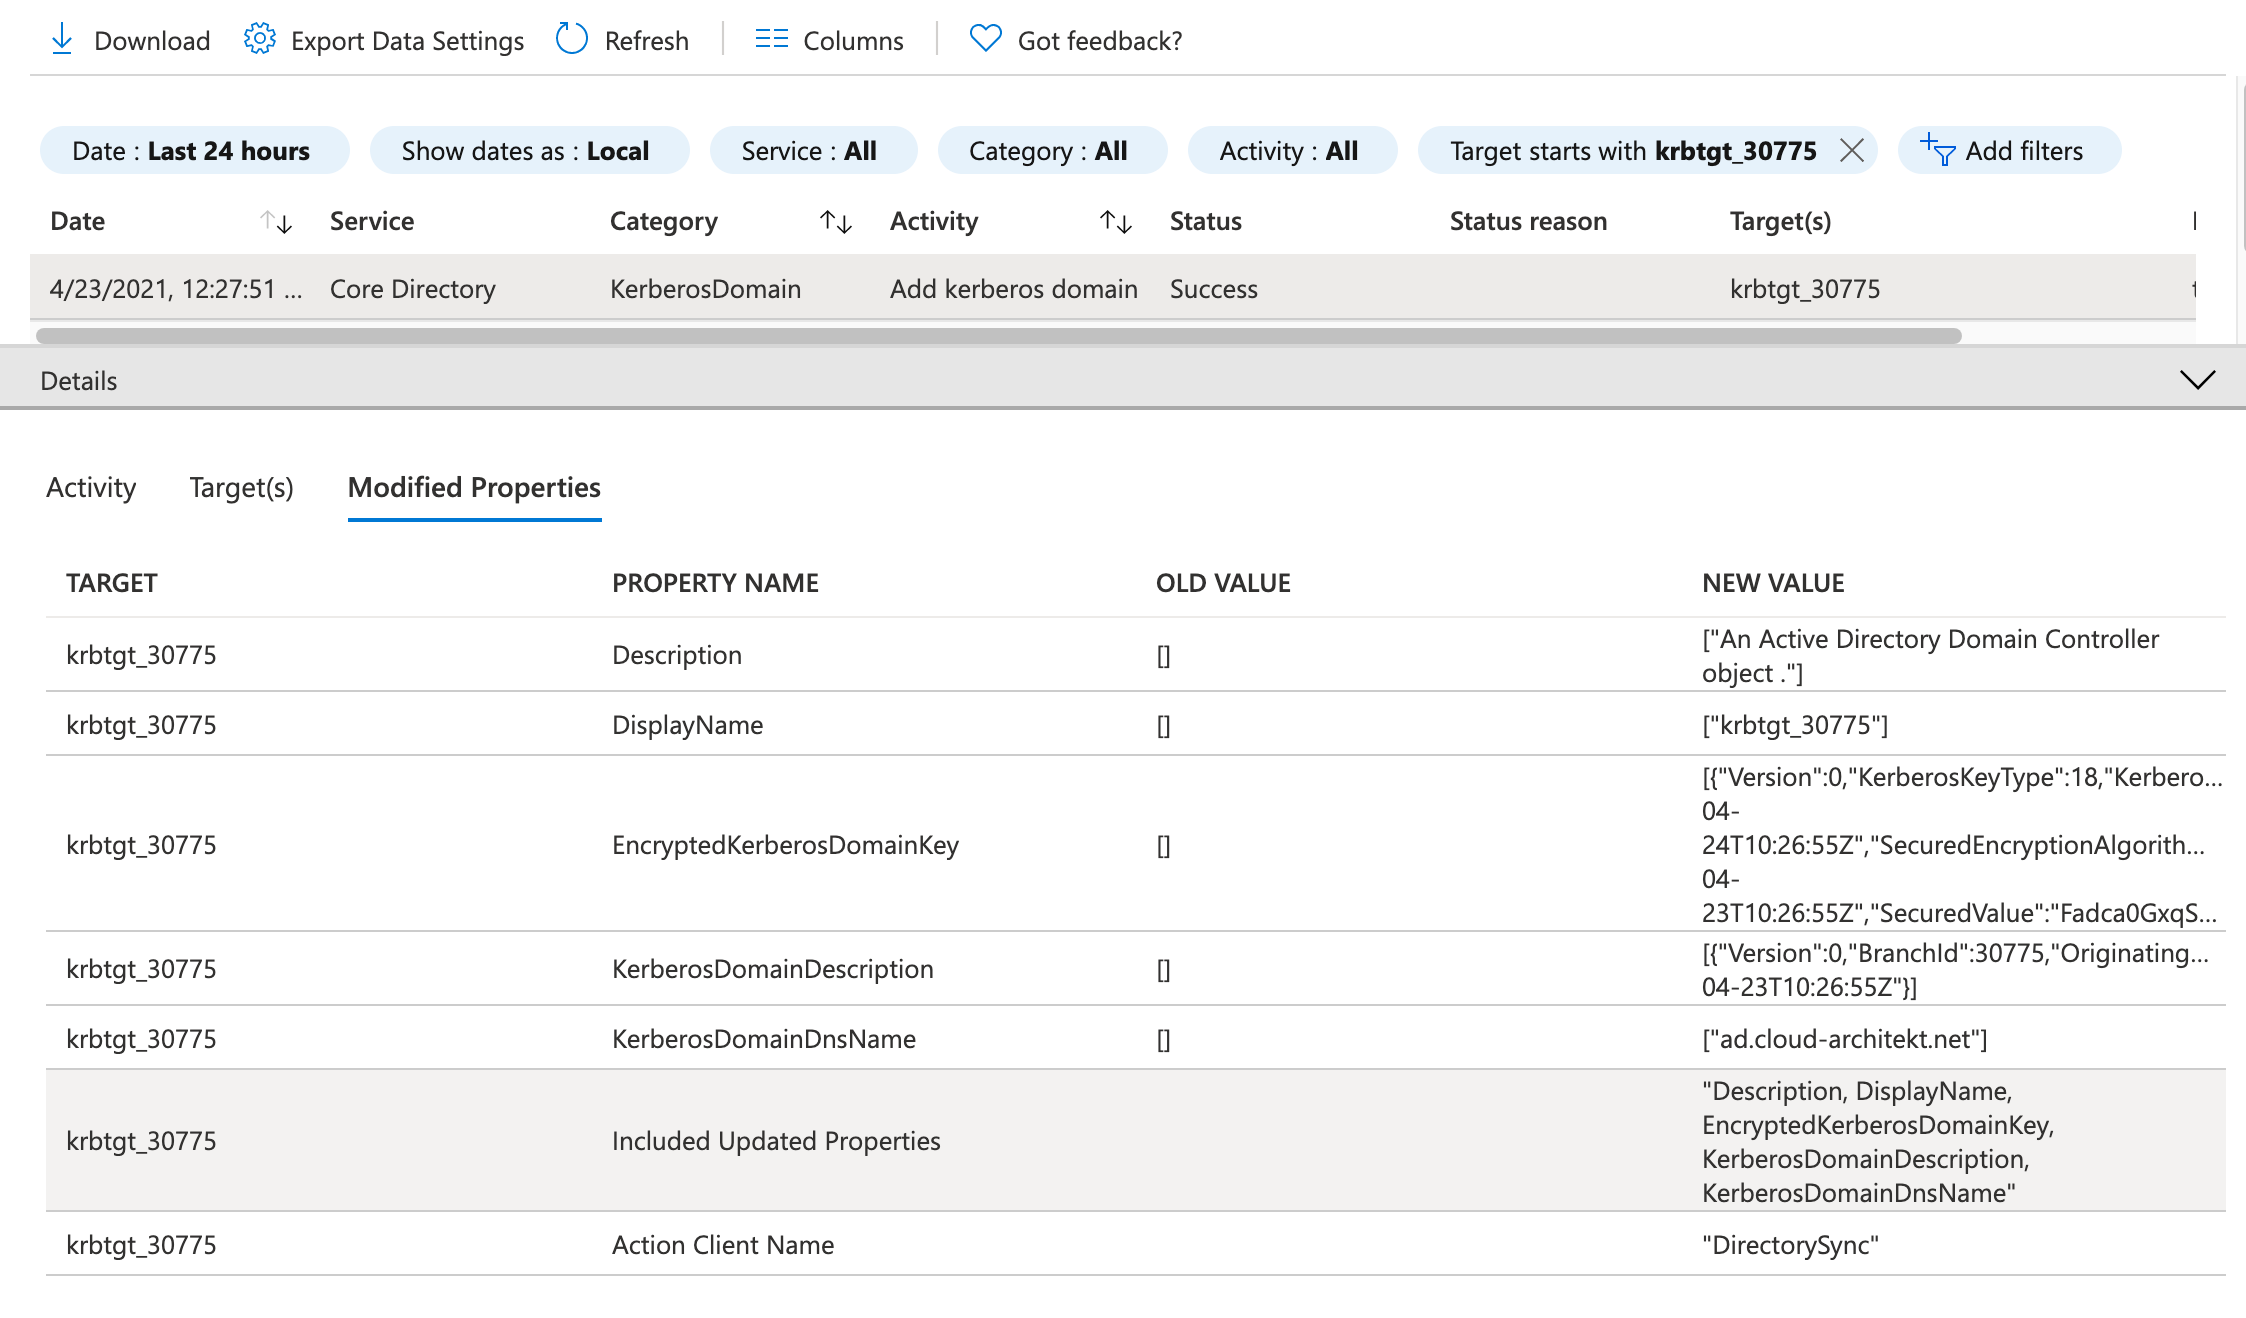The image size is (2246, 1318).
Task: Switch to the Activity details tab
Action: click(91, 487)
